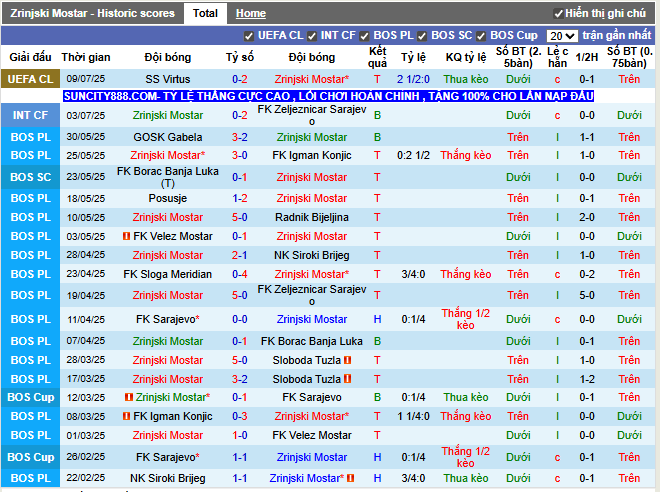Screen dimensions: 660x492
Task: Click red card icon after Zrinjski Mostar 22/02/25
Action: pyautogui.click(x=351, y=478)
